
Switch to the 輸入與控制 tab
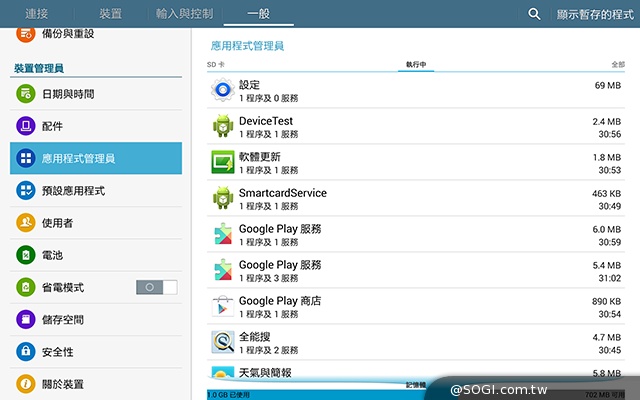184,14
